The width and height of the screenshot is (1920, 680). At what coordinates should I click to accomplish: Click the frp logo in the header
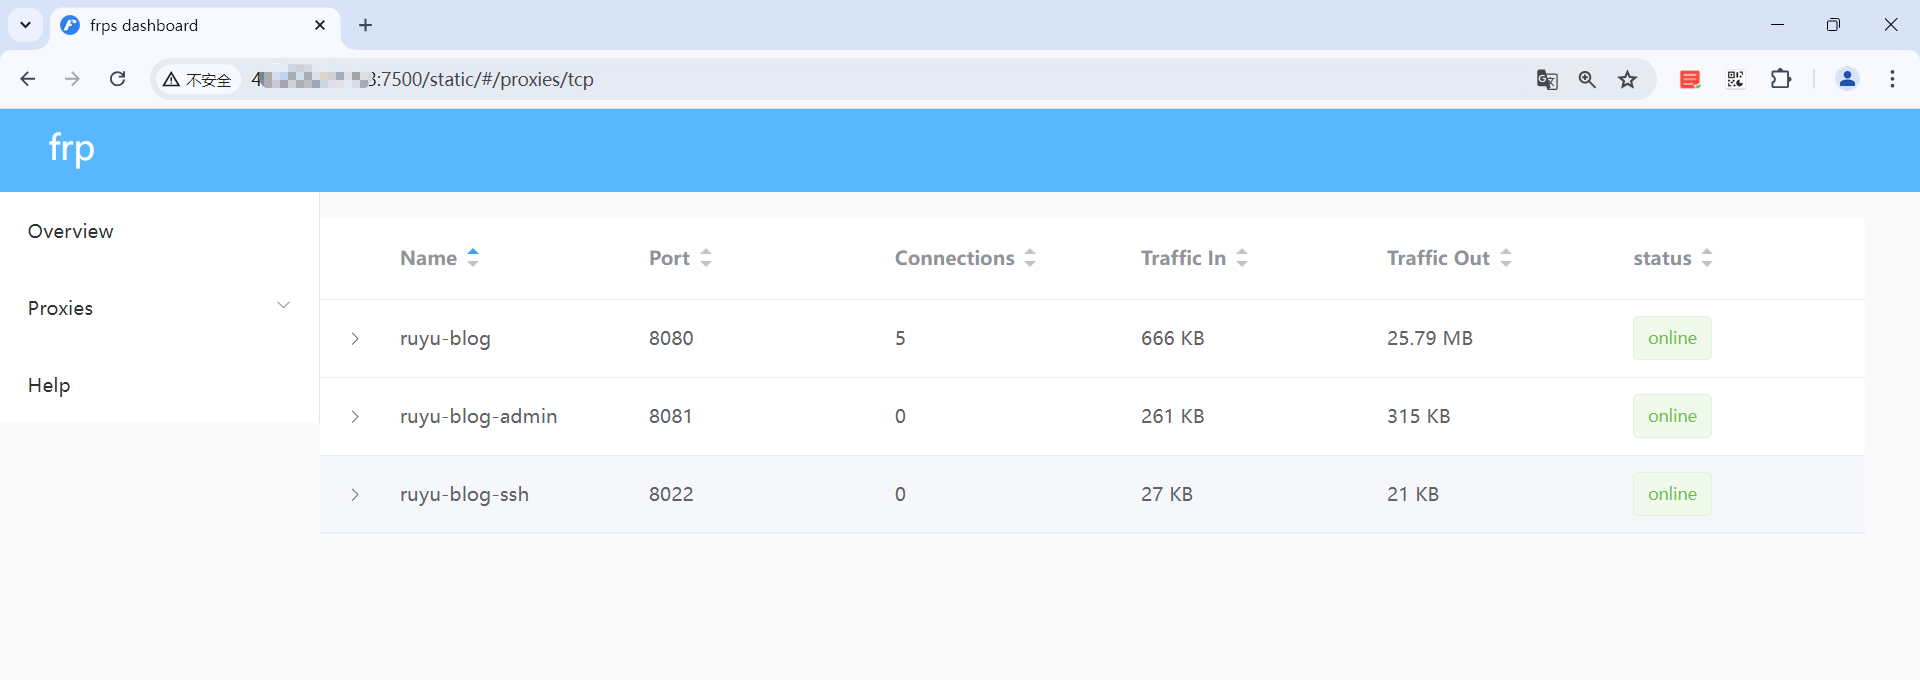click(x=72, y=149)
